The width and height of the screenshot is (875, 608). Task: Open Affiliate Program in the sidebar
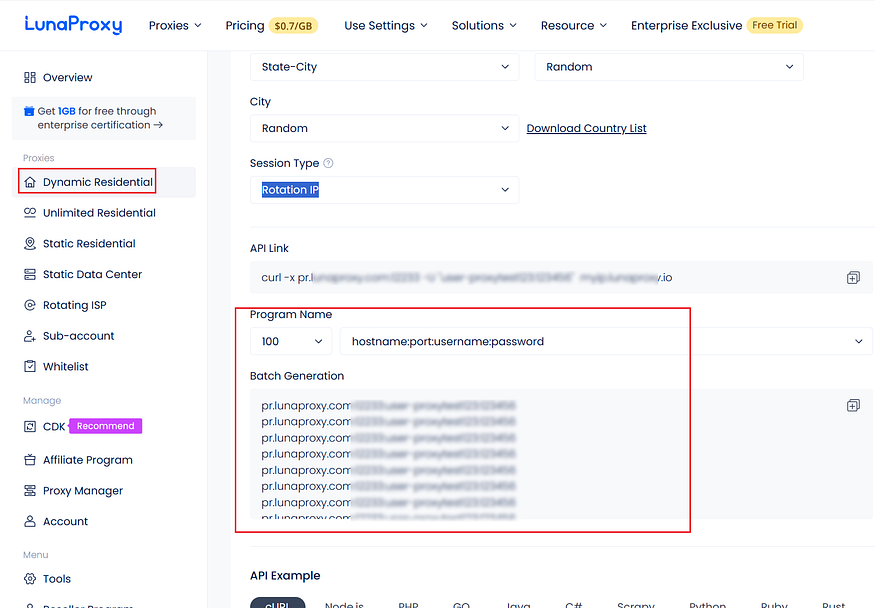(88, 460)
